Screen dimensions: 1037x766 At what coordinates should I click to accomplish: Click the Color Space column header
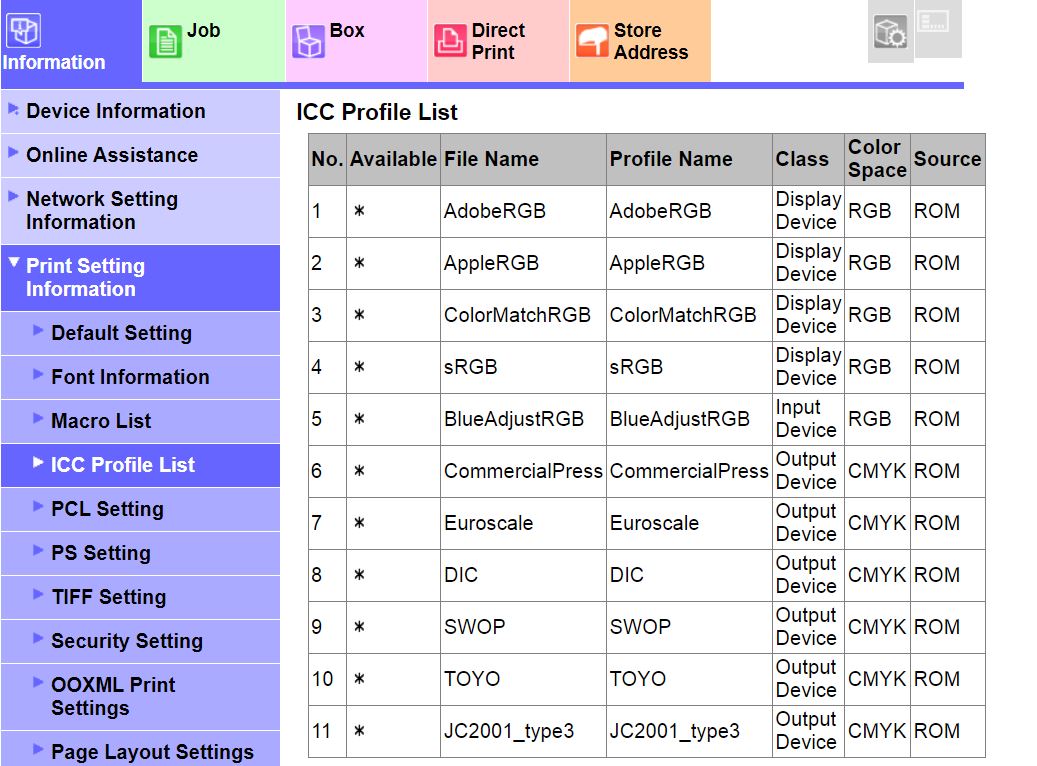coord(878,159)
